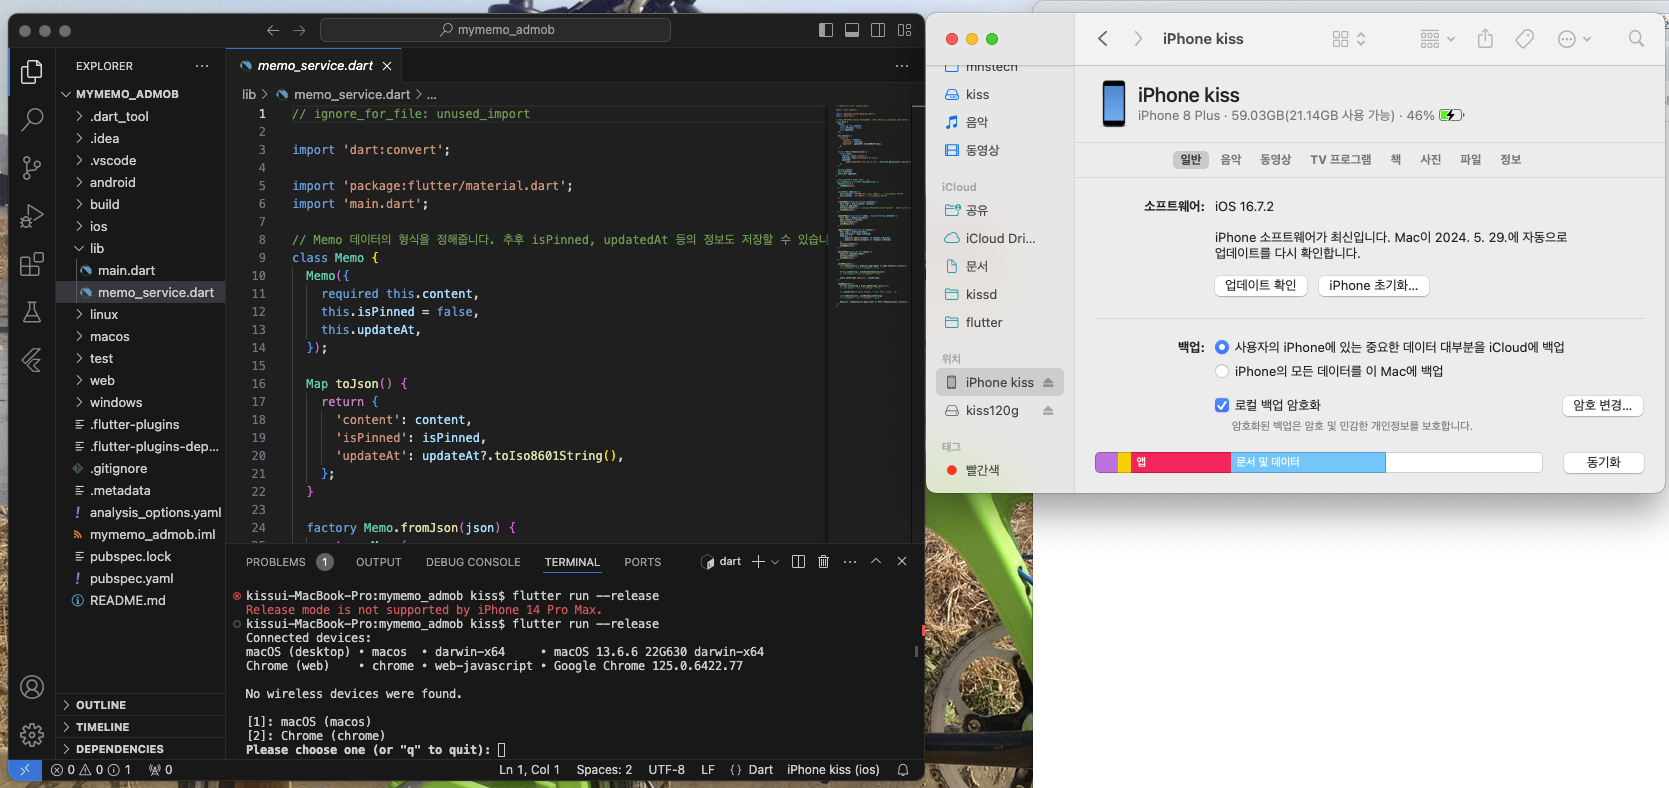Expand the DEPENDENCIES section
The width and height of the screenshot is (1669, 788).
click(x=140, y=749)
